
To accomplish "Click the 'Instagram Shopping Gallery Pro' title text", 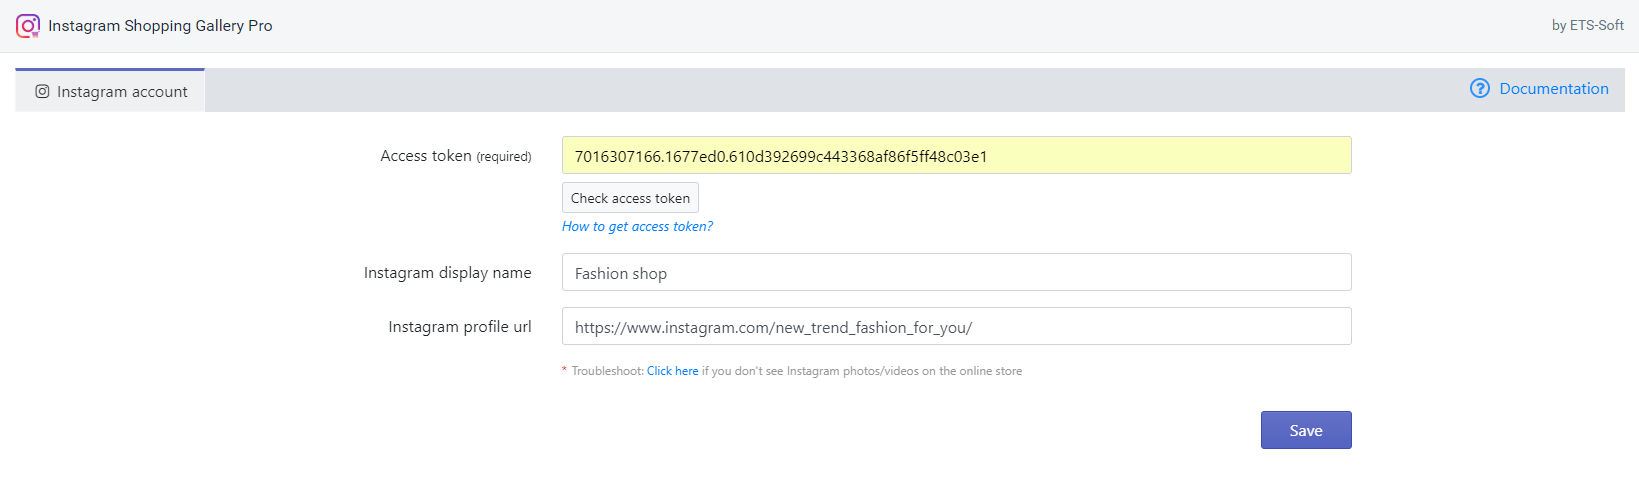I will [160, 26].
